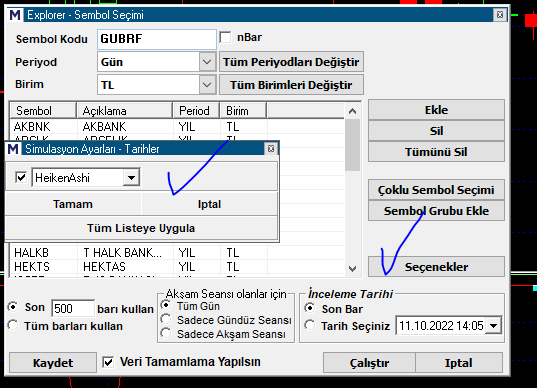Screen dimensions: 537x388
Task: Choose Sadece Akşam Seansı option
Action: click(166, 333)
